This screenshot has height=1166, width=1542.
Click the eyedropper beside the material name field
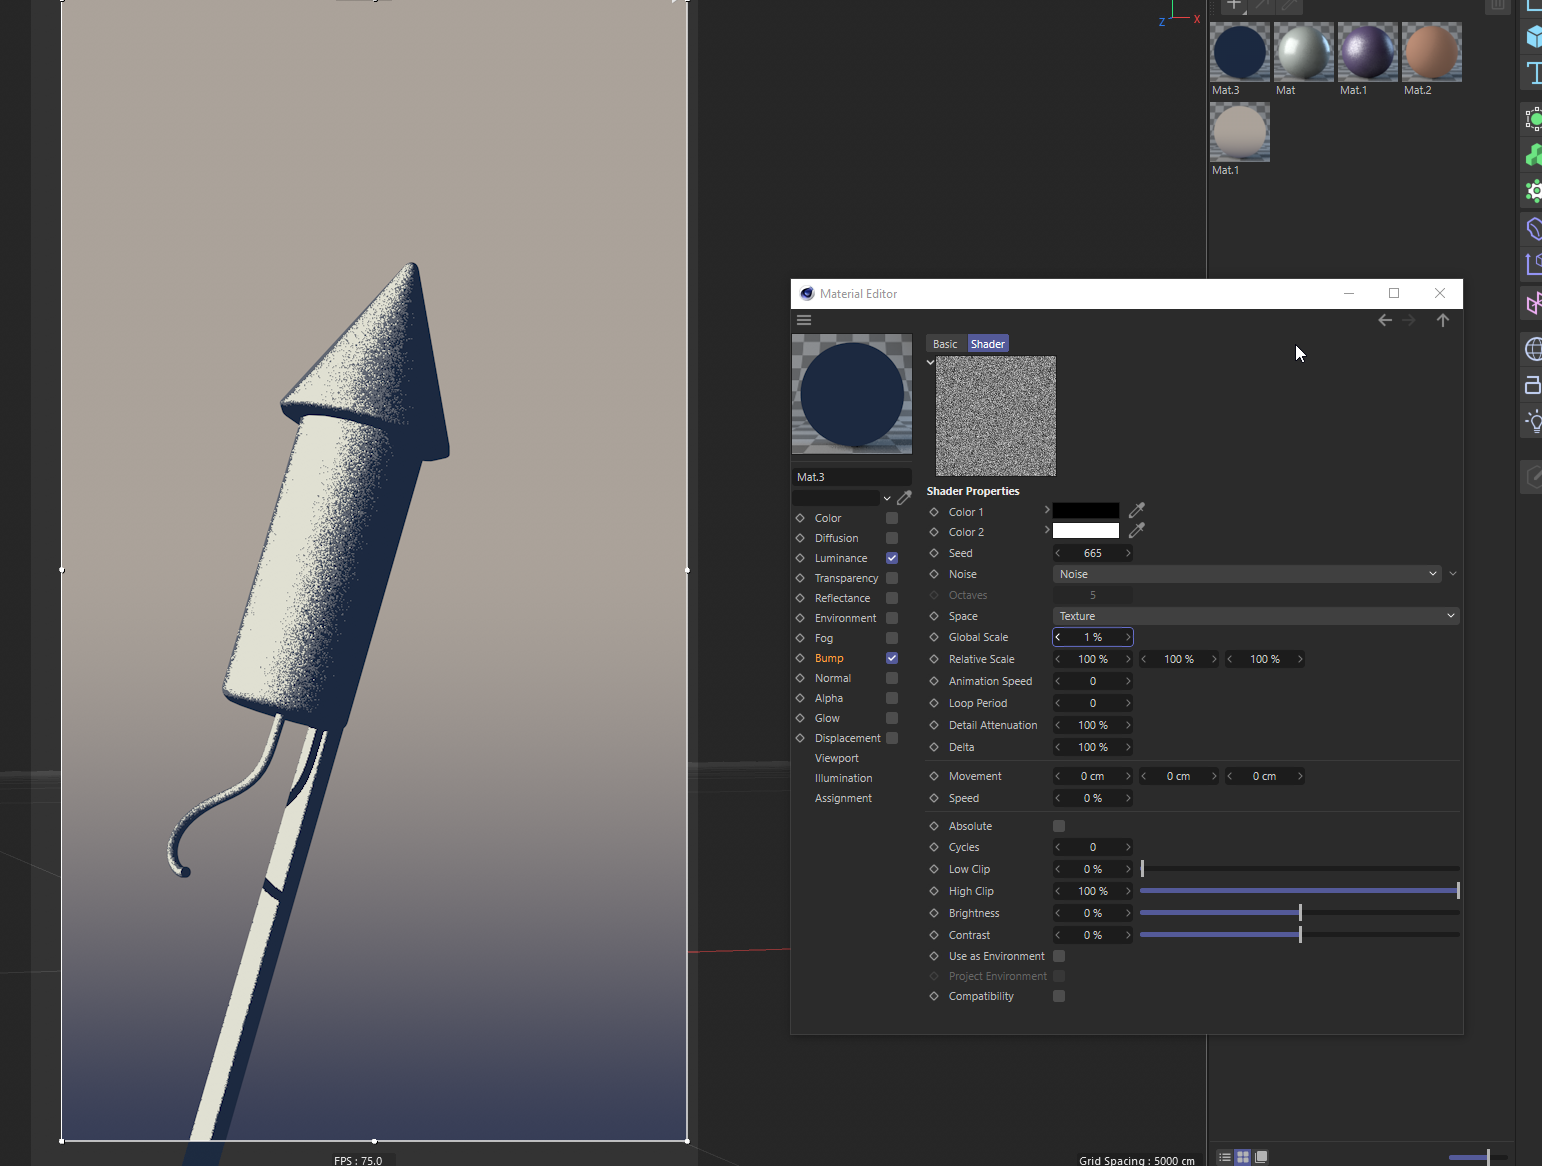[904, 498]
